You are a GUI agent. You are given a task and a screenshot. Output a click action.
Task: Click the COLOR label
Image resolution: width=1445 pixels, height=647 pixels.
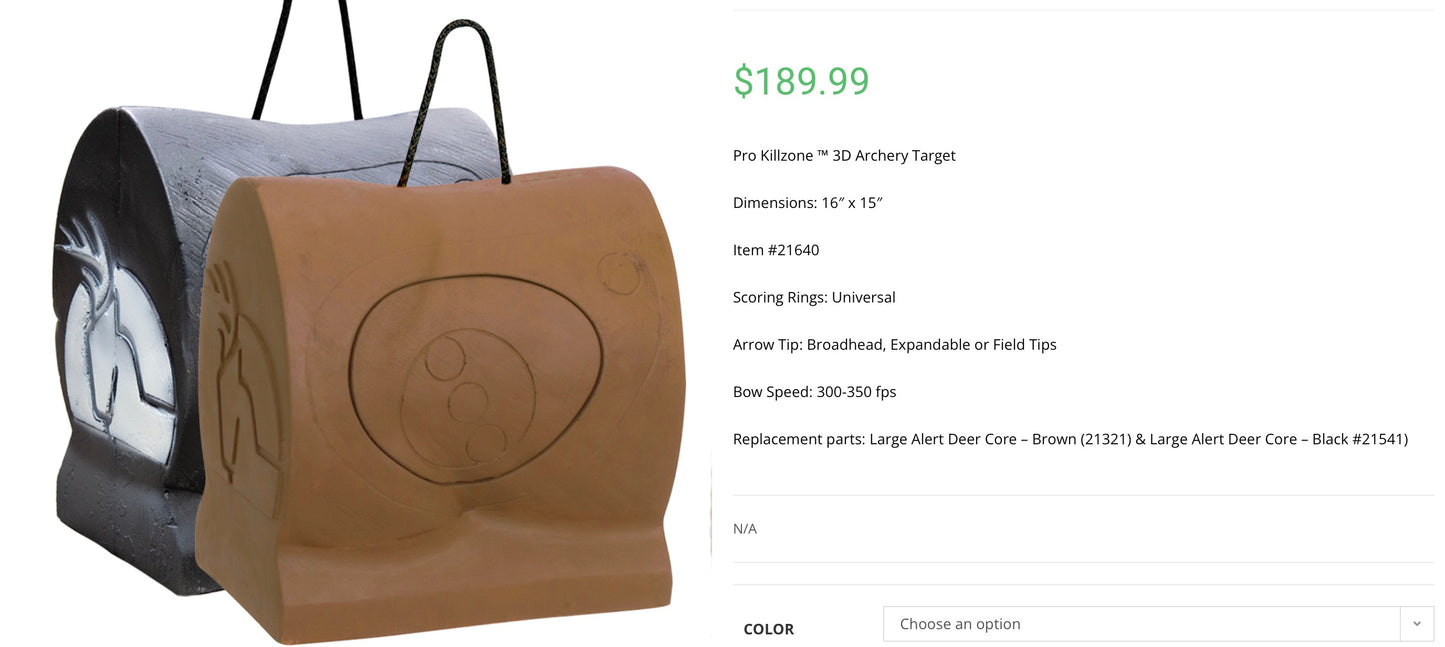click(768, 629)
